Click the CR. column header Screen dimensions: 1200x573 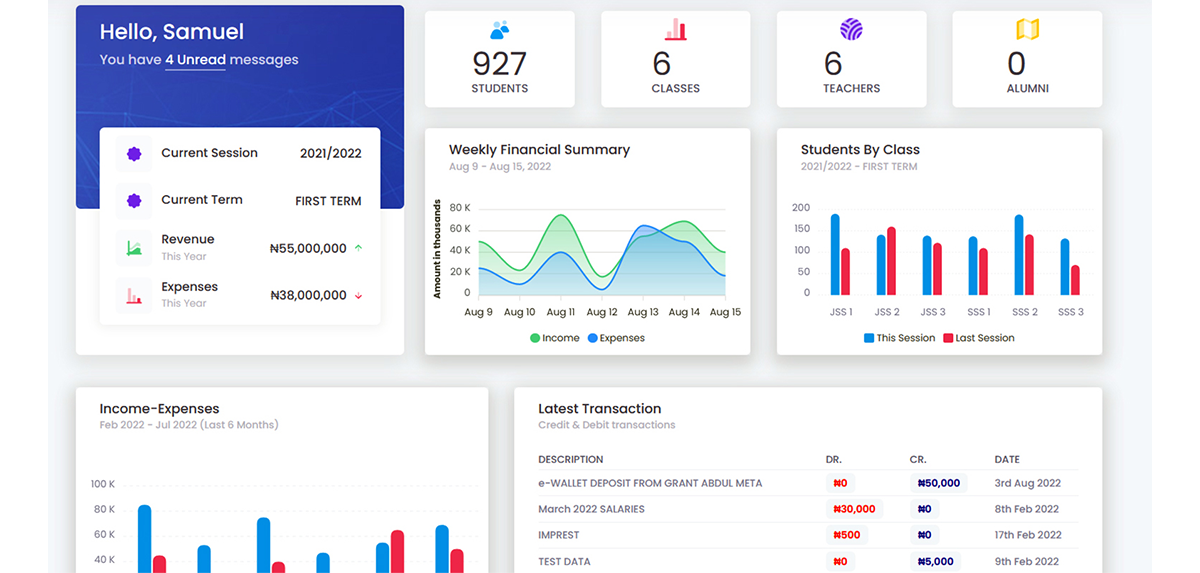pyautogui.click(x=918, y=460)
